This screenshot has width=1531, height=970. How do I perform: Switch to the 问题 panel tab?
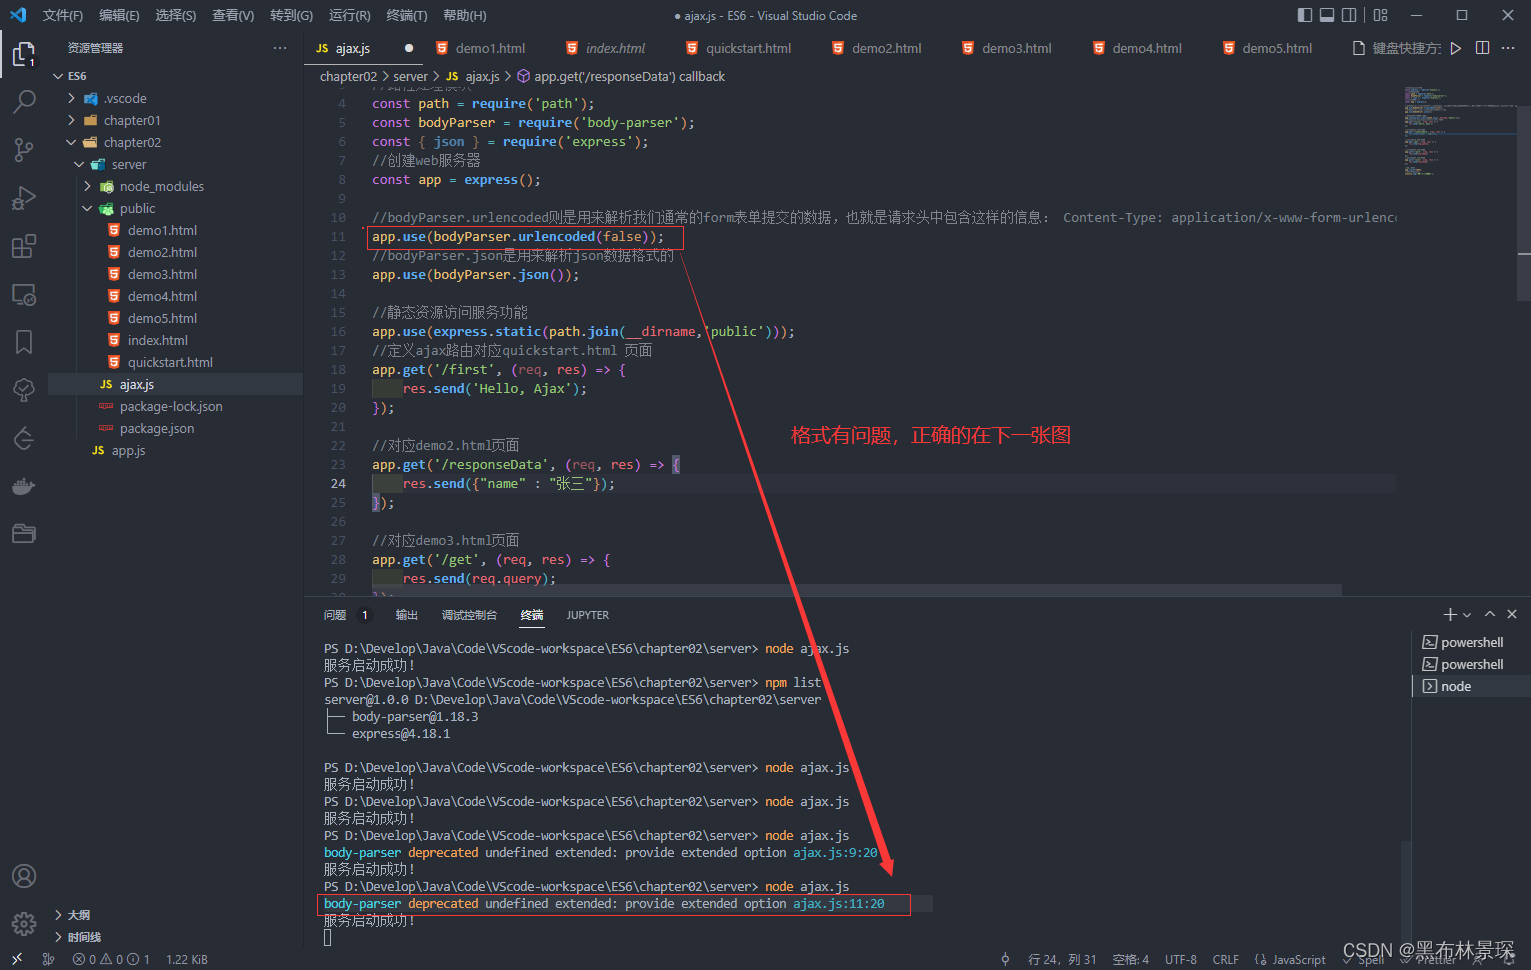click(334, 614)
